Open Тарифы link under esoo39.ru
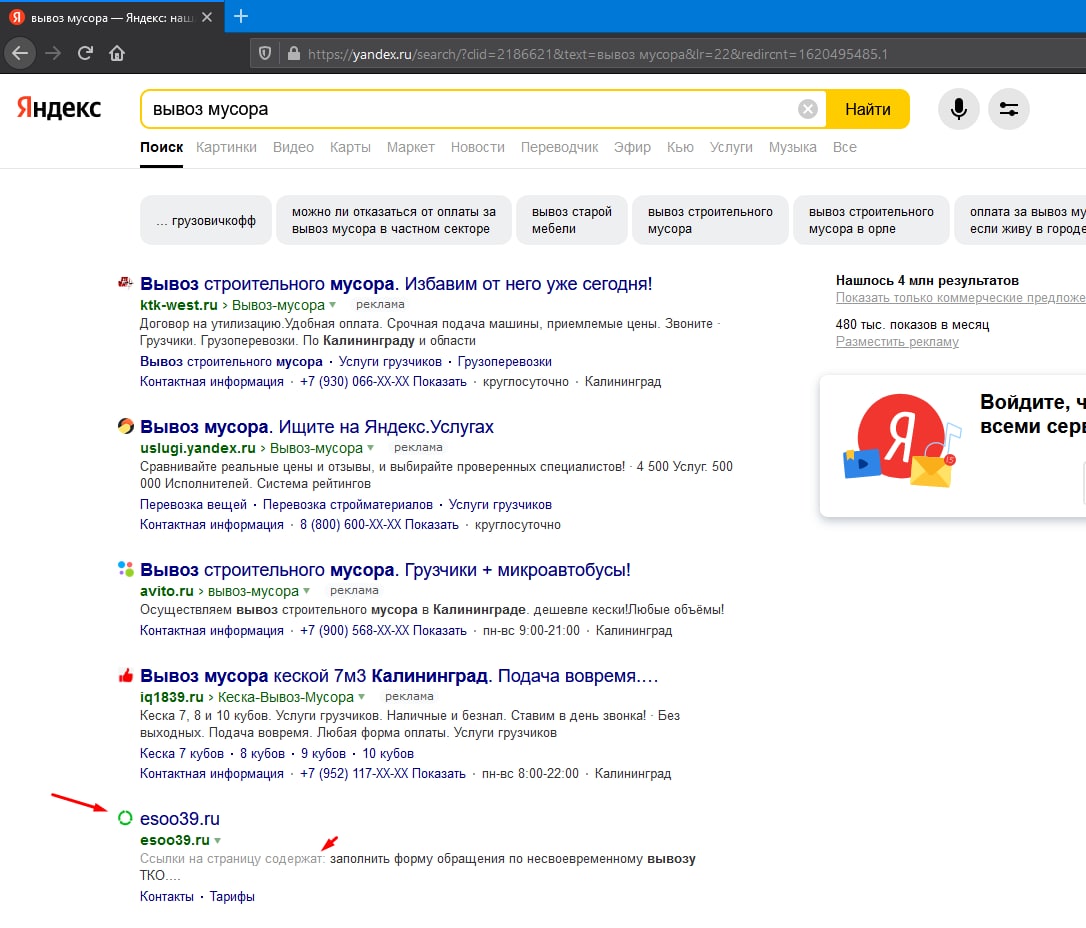 click(232, 896)
